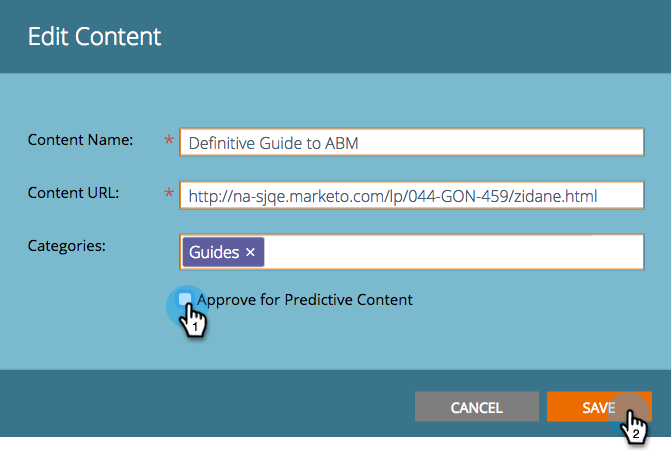Click into the Content URL field
The width and height of the screenshot is (671, 456).
[x=410, y=196]
